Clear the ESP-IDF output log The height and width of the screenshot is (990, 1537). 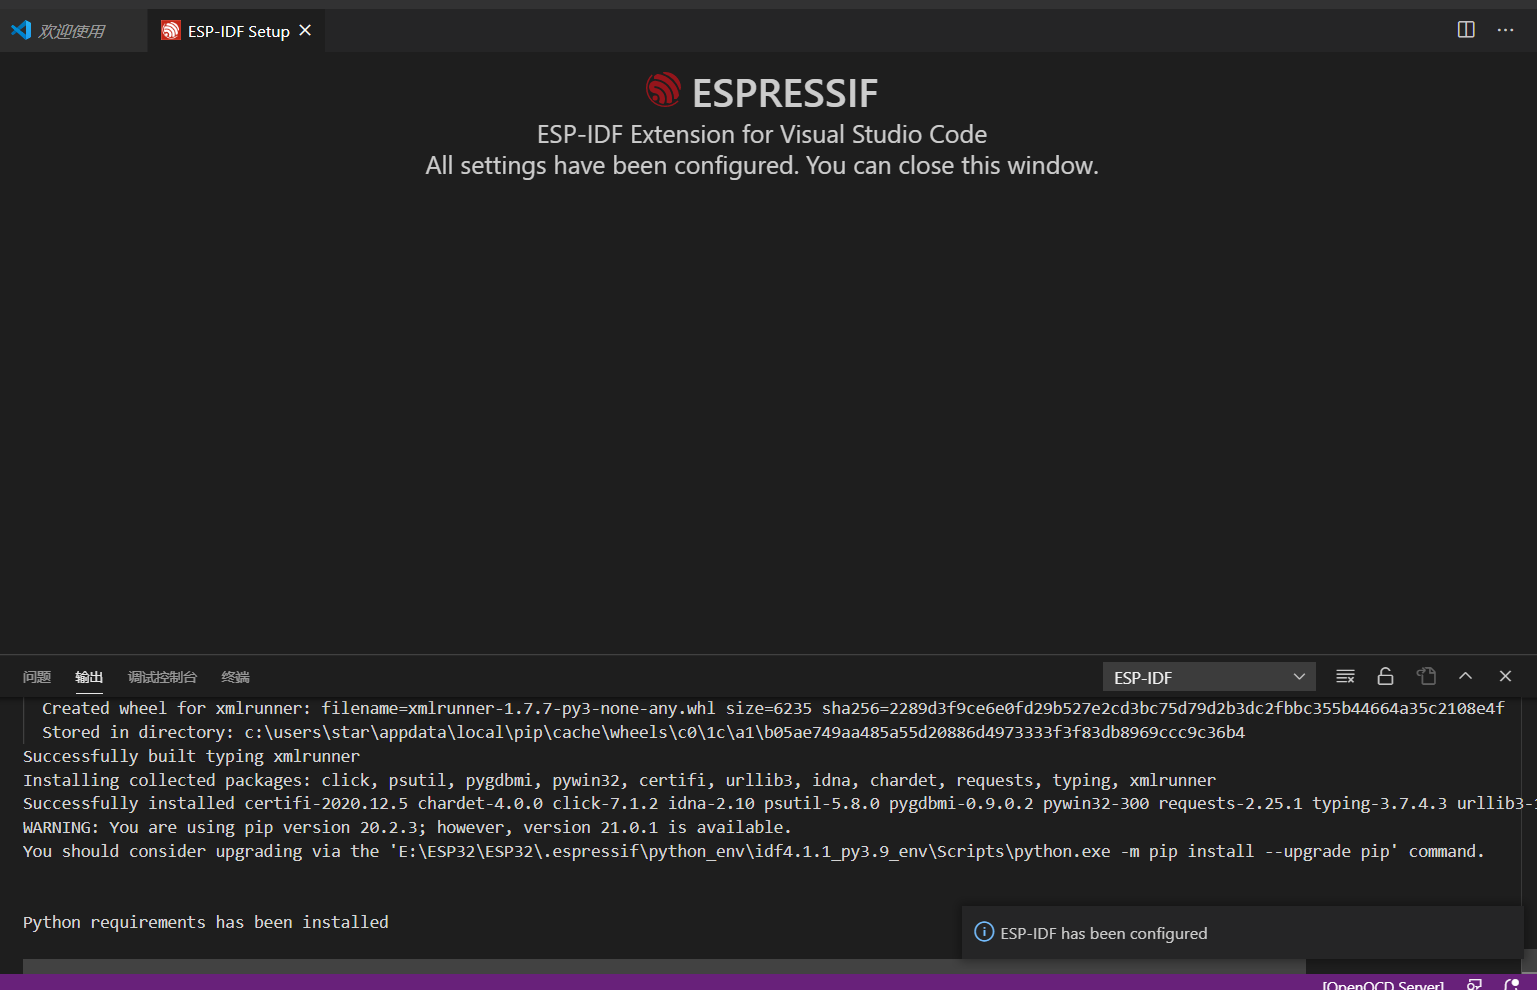point(1345,676)
